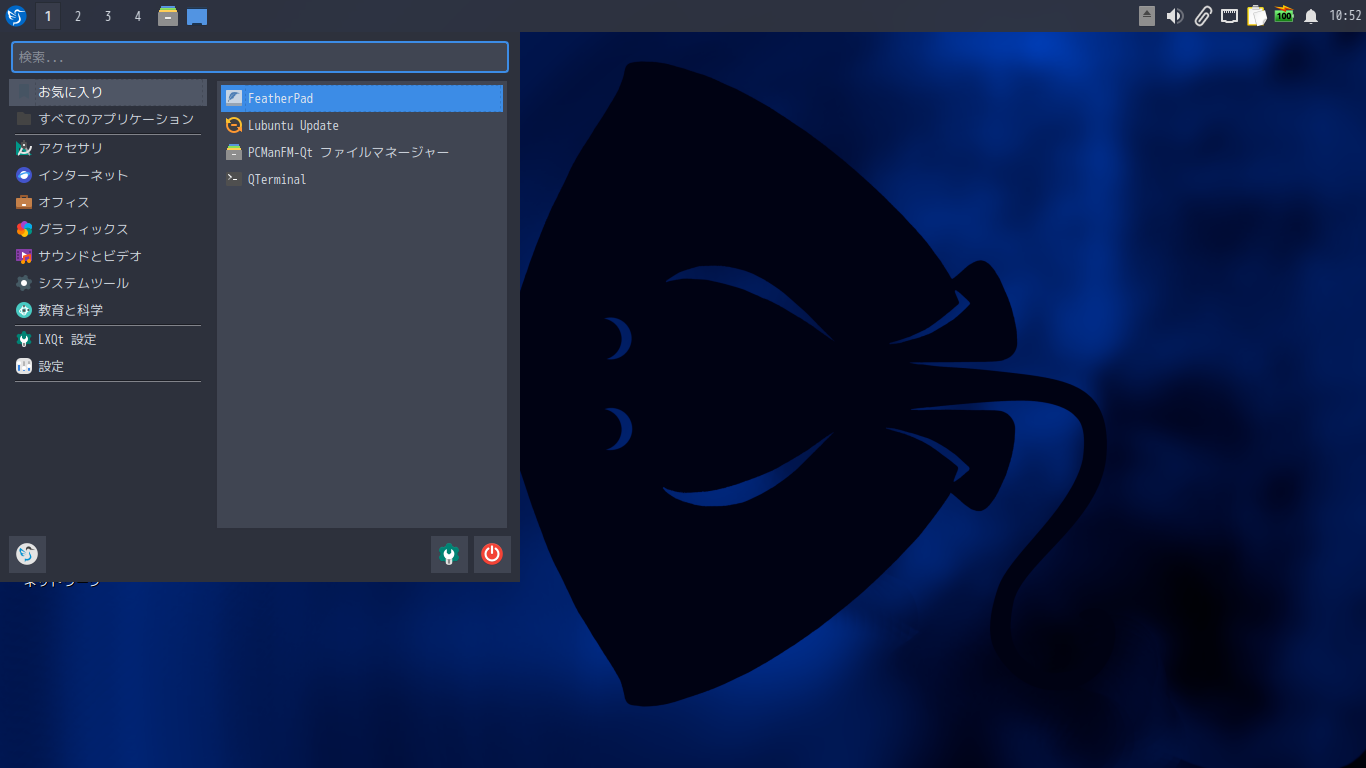Open the システムツール category
This screenshot has height=768, width=1366.
pyautogui.click(x=108, y=283)
